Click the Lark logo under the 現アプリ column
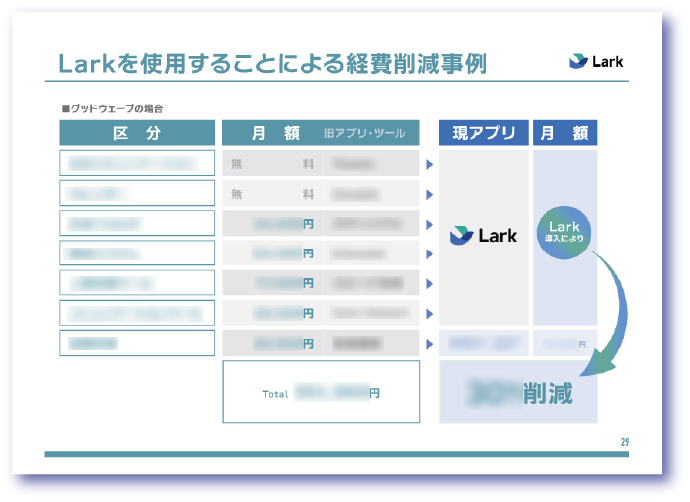 click(x=483, y=236)
